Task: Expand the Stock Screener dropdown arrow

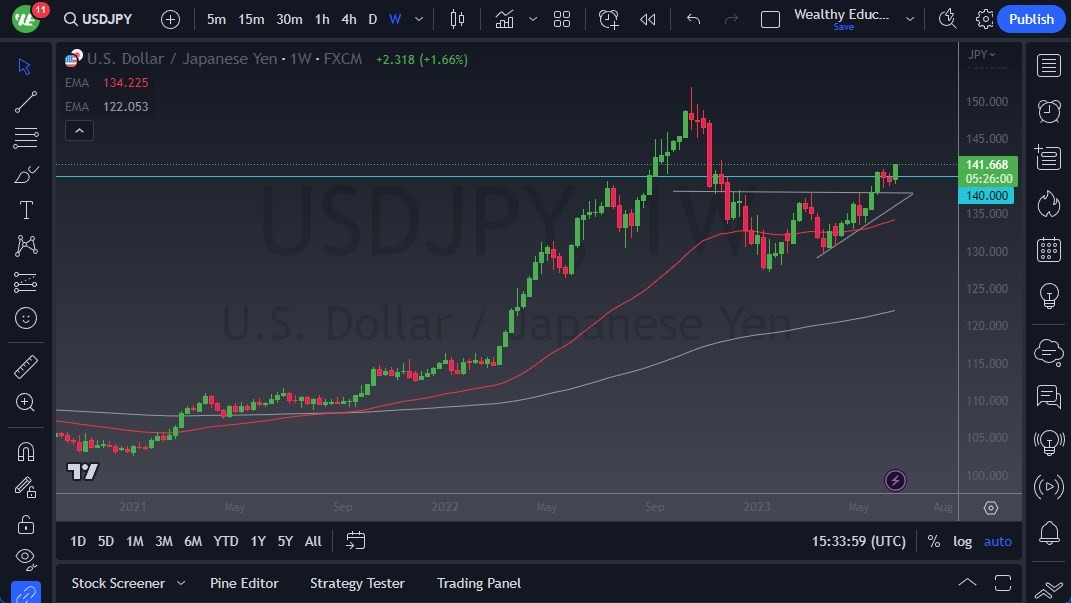Action: [x=181, y=583]
